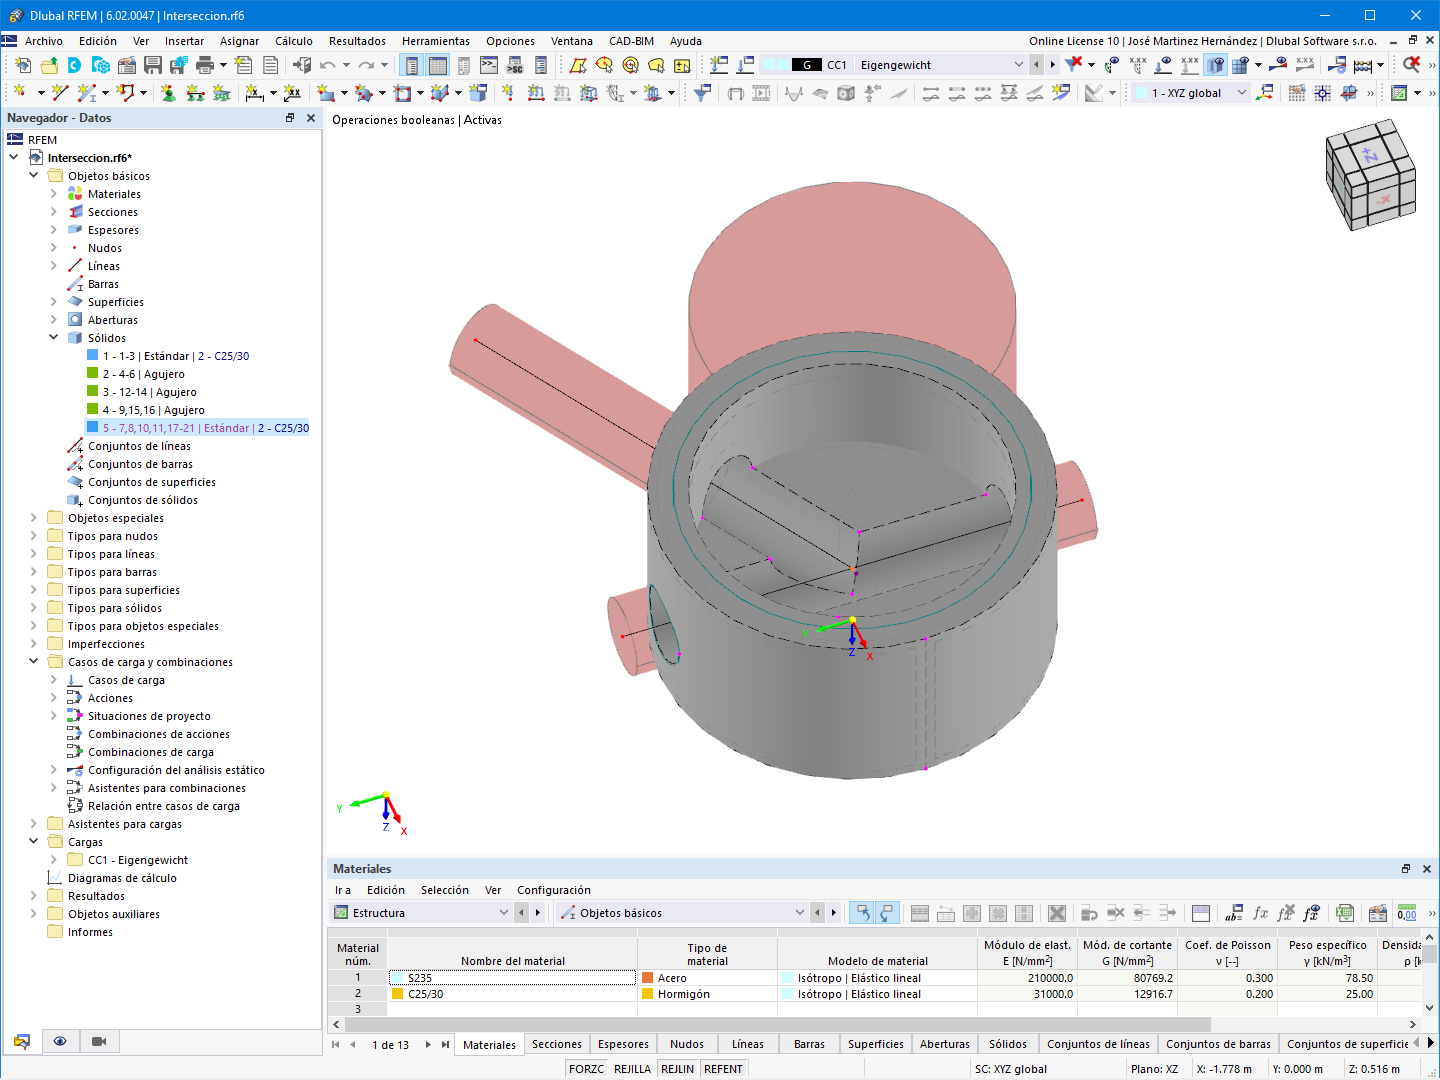This screenshot has width=1440, height=1080.
Task: Click the new opening tool icon
Action: tap(402, 93)
